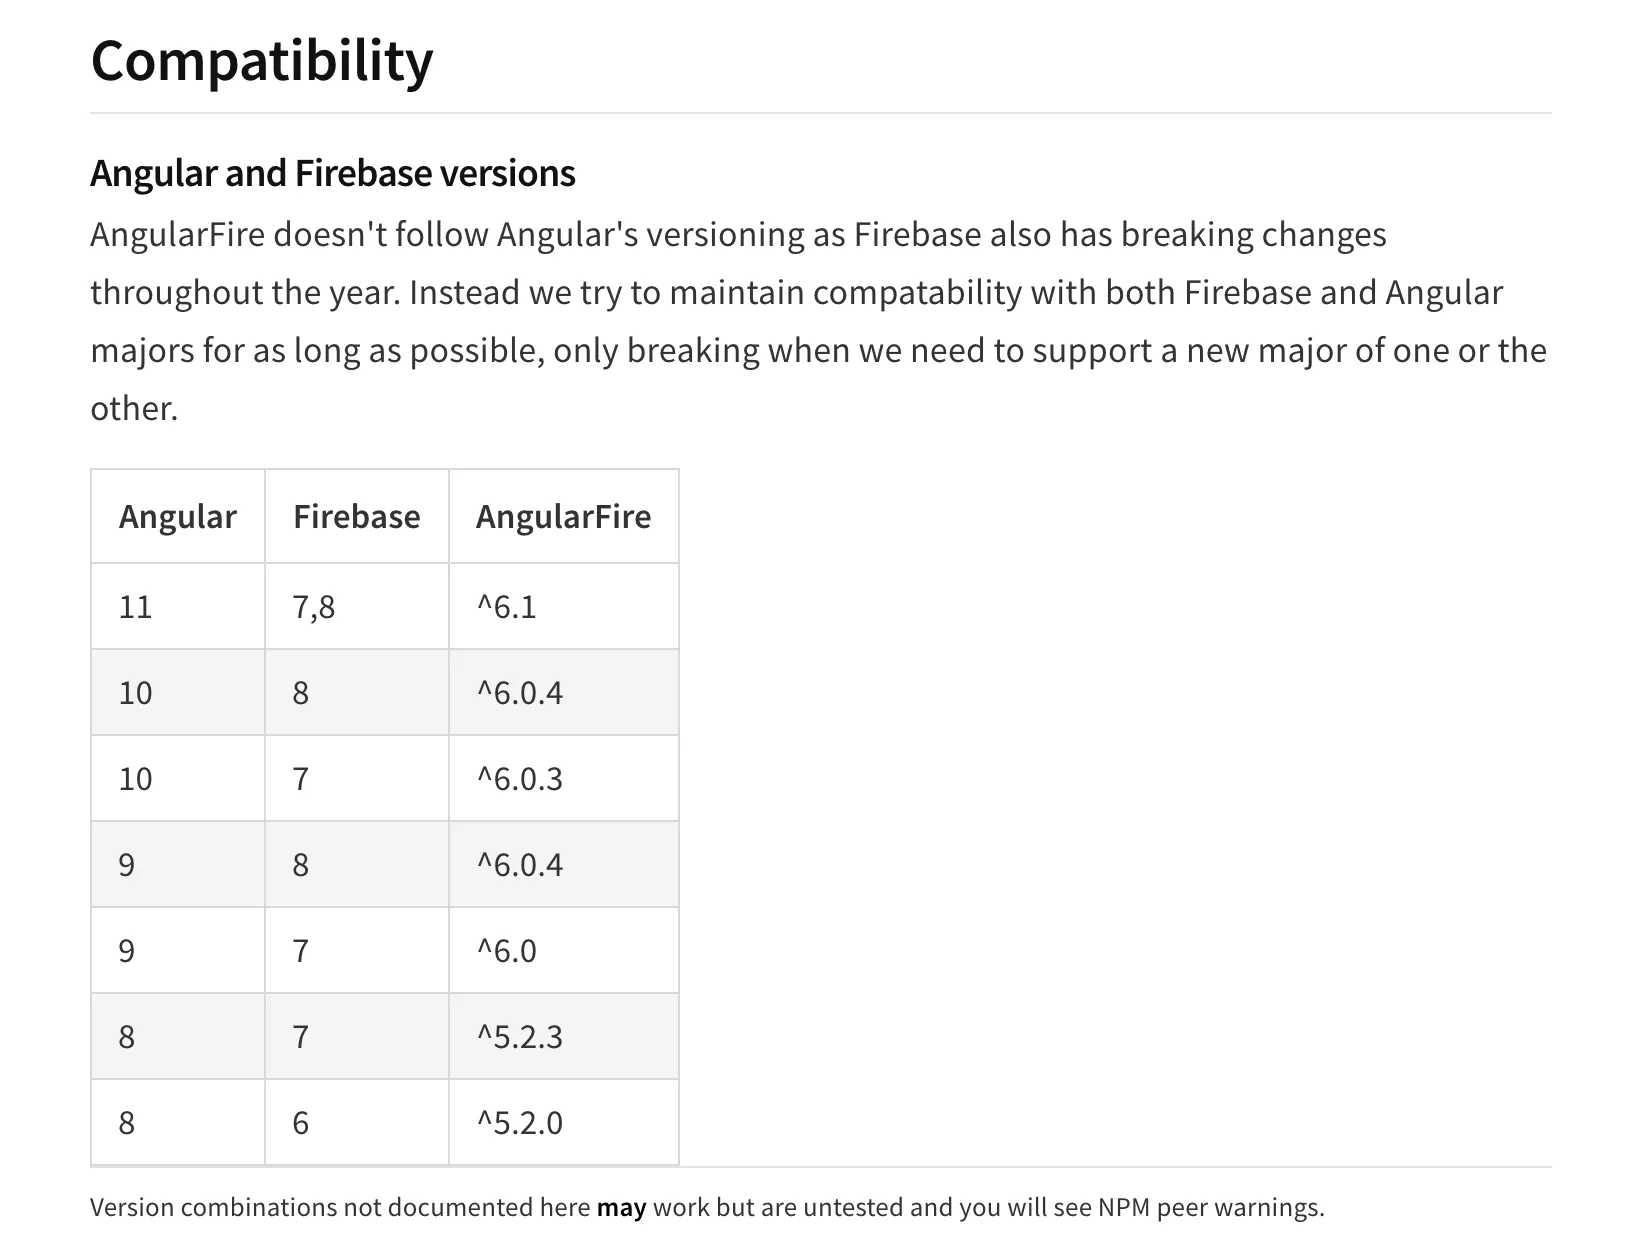Click Angular 9 cell in ^6.0 row
Image resolution: width=1650 pixels, height=1238 pixels.
coord(127,951)
